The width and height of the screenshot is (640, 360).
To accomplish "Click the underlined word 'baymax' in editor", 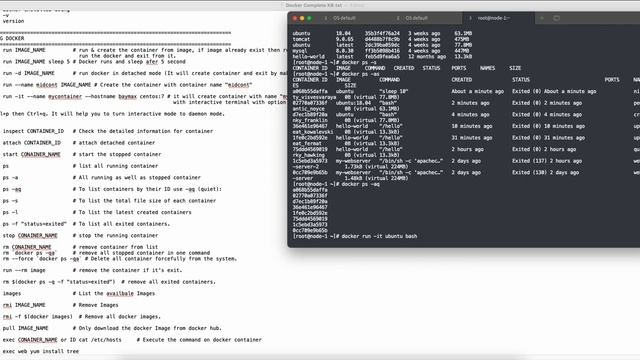I will tap(127, 96).
